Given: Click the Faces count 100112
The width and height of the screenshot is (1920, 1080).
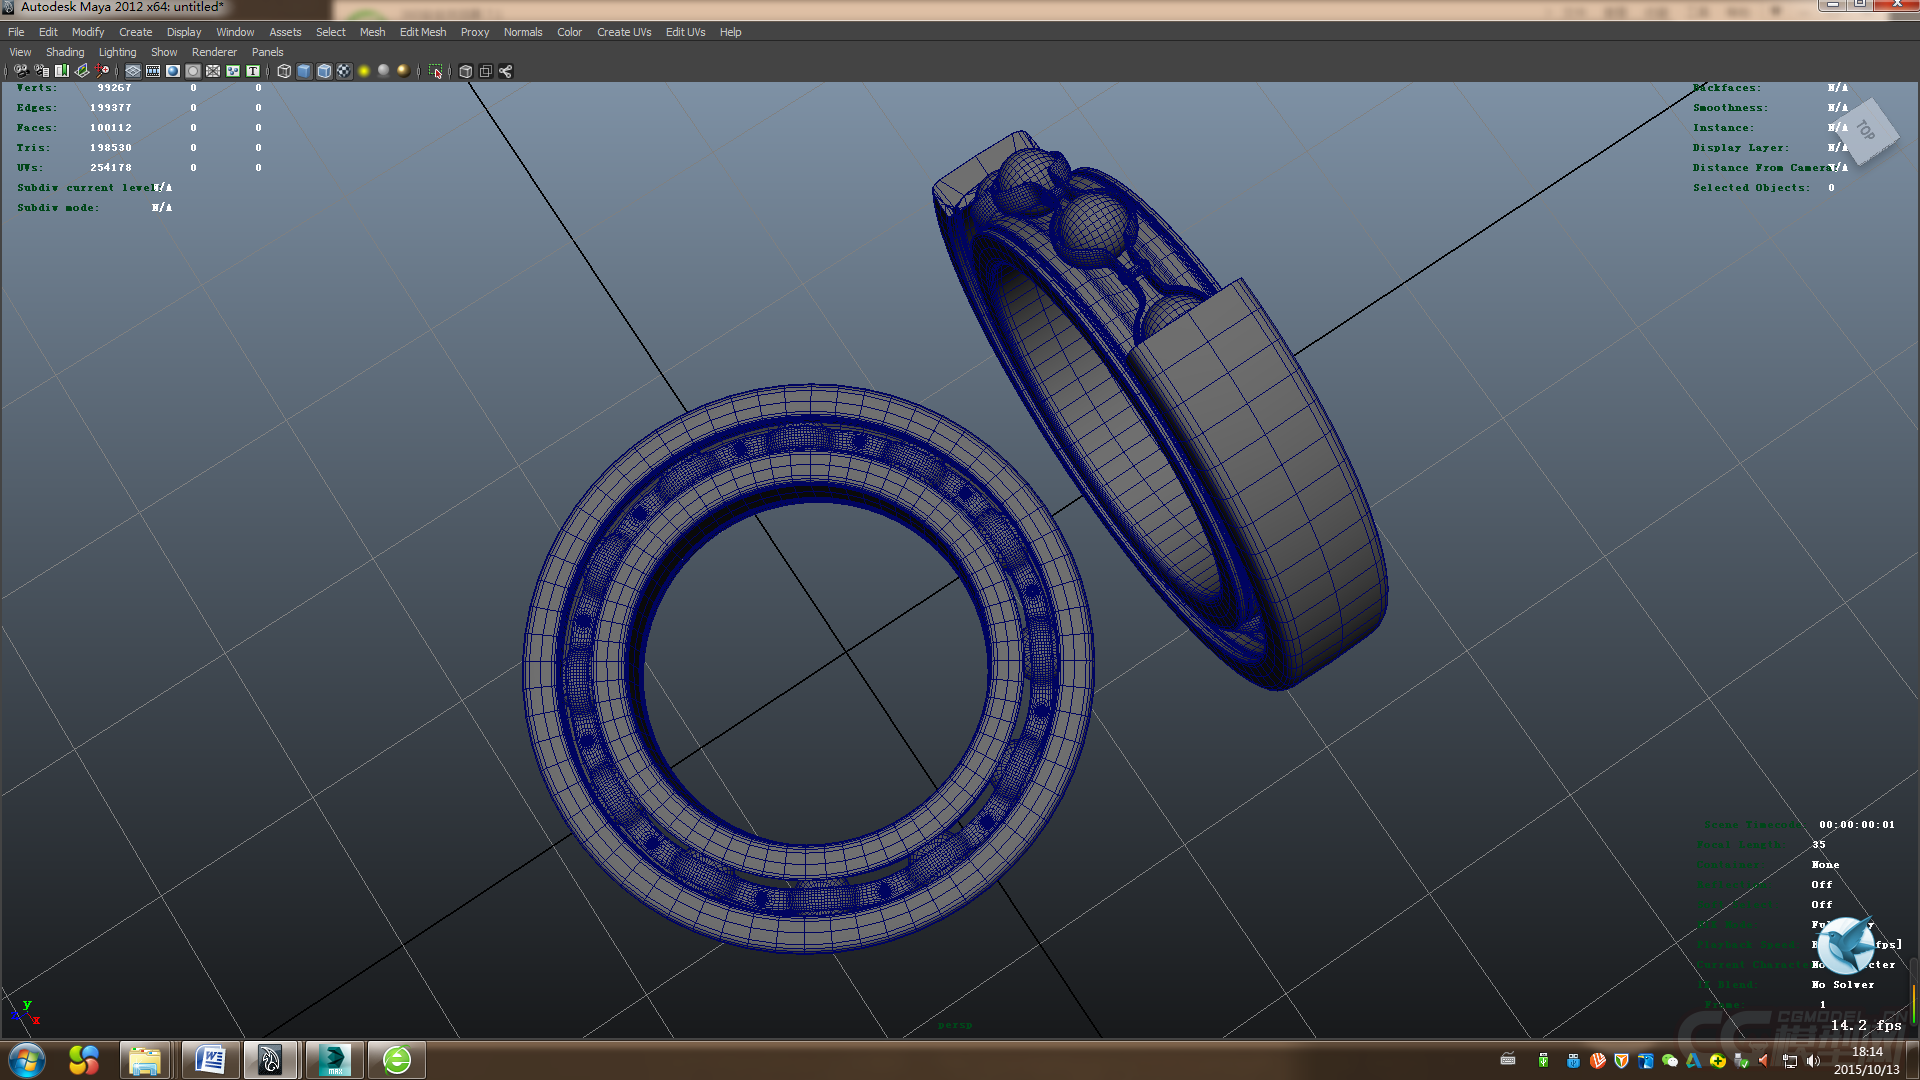Looking at the screenshot, I should [x=111, y=128].
